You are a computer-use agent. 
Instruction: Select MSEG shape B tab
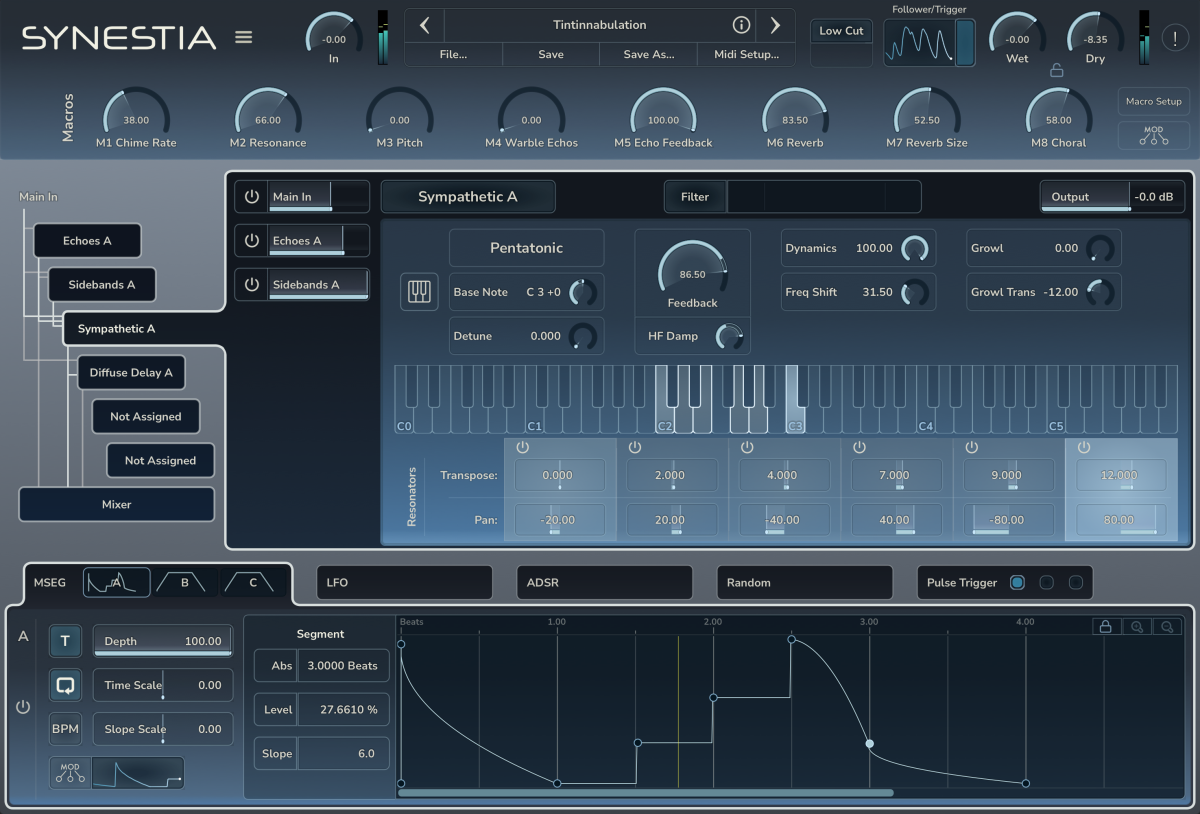pyautogui.click(x=185, y=582)
